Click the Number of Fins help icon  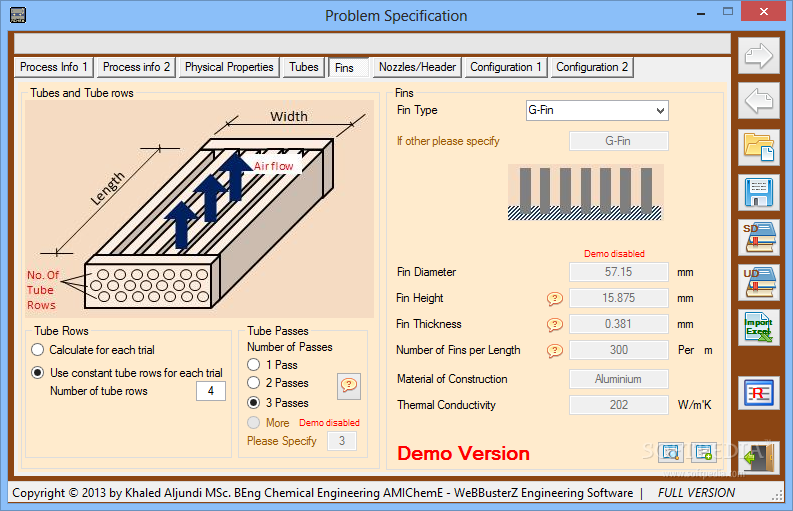555,350
